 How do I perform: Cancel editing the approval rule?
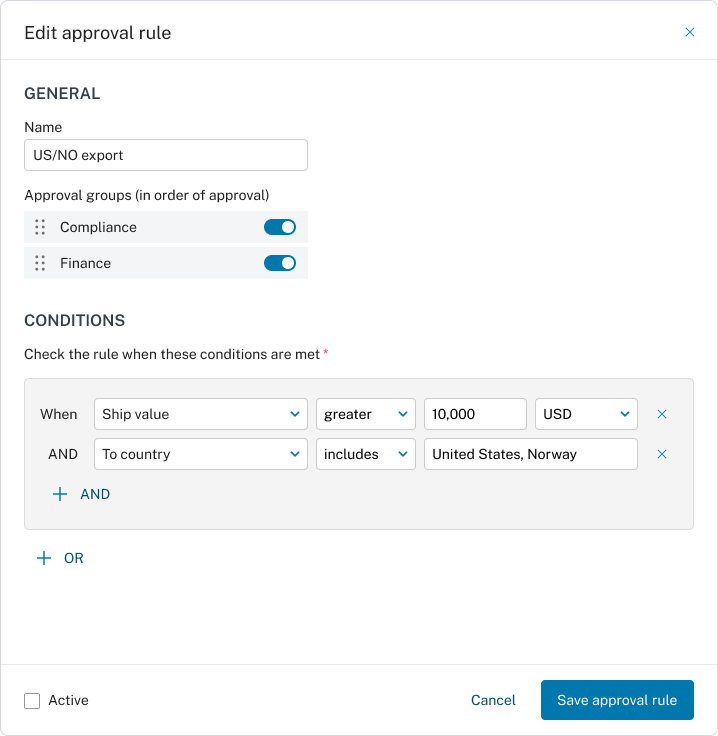(x=493, y=700)
